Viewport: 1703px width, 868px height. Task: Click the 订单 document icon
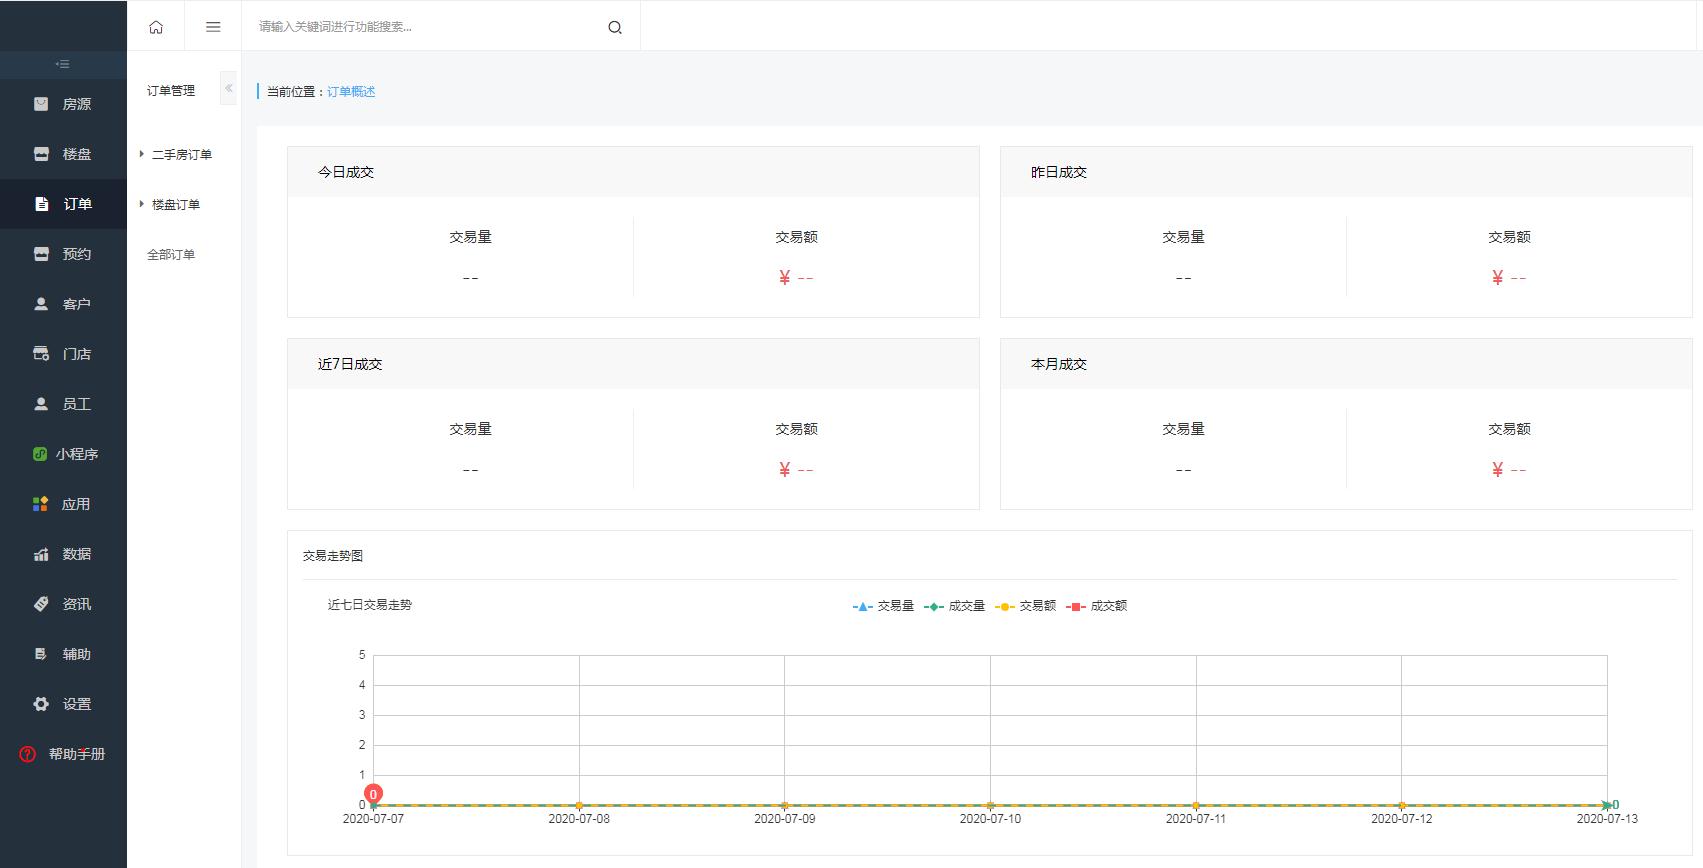(x=41, y=204)
